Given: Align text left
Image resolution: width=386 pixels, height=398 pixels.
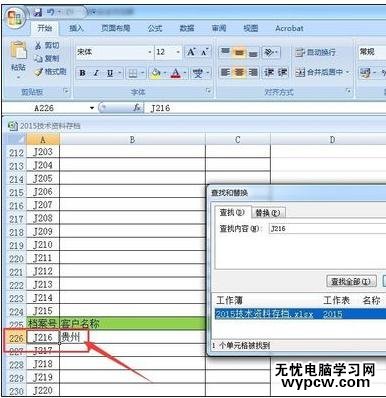Looking at the screenshot, I should [225, 72].
